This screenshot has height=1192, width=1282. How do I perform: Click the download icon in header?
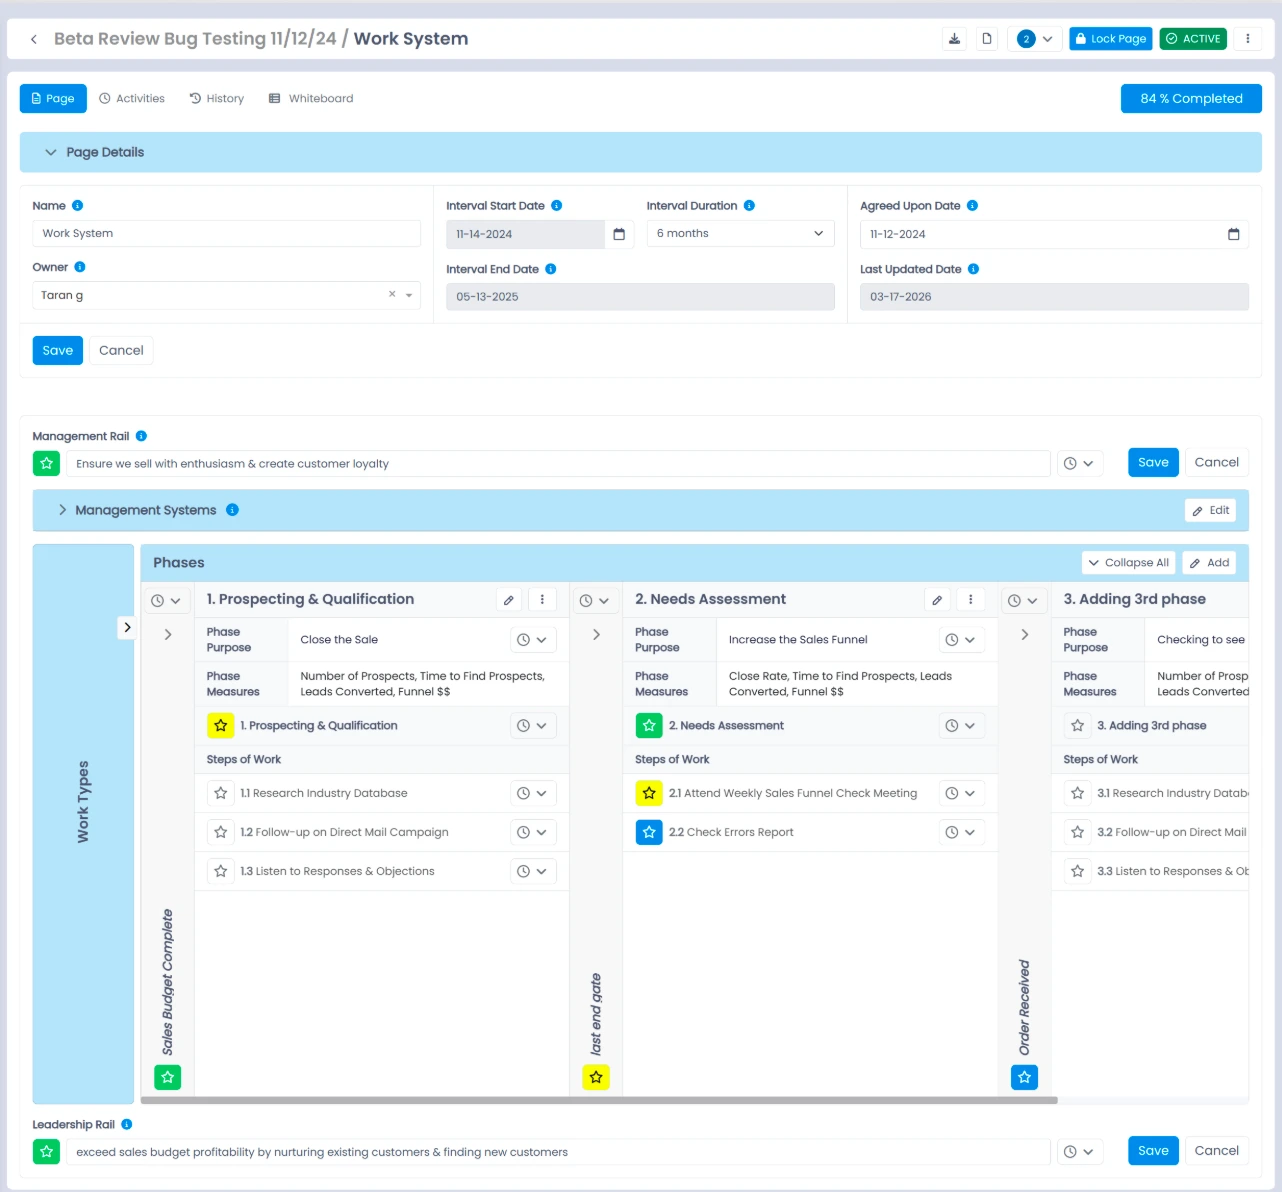click(x=954, y=39)
